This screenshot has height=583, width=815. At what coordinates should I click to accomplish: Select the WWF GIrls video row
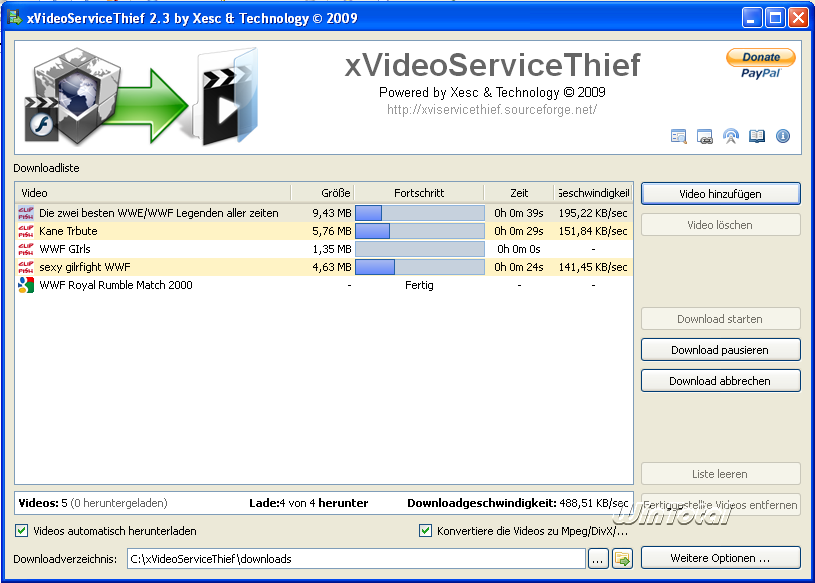pyautogui.click(x=324, y=249)
